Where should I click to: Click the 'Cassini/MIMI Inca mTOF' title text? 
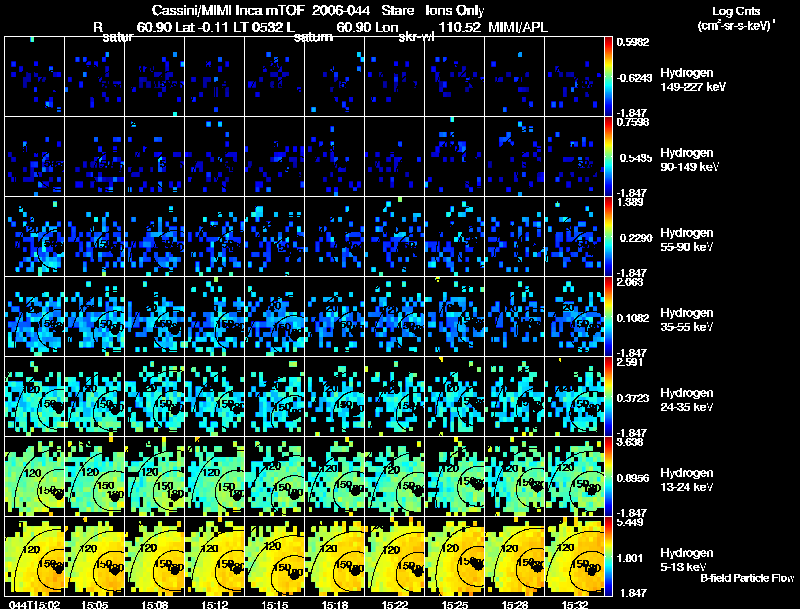click(x=228, y=10)
